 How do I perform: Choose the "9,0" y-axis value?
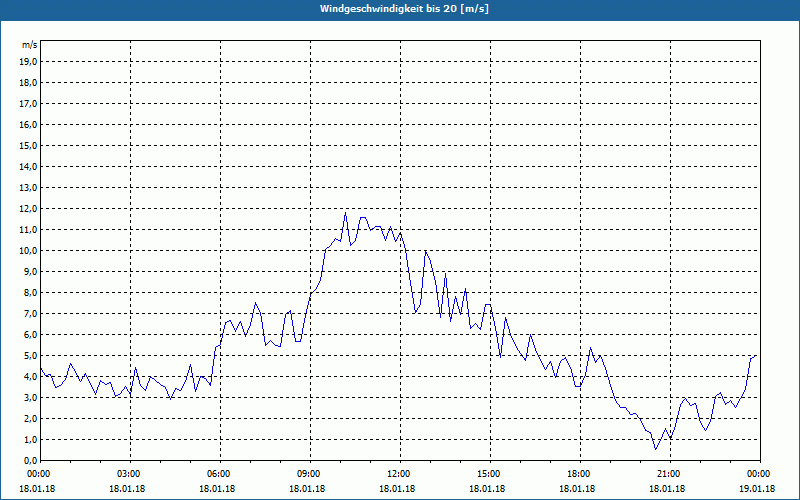[31, 271]
